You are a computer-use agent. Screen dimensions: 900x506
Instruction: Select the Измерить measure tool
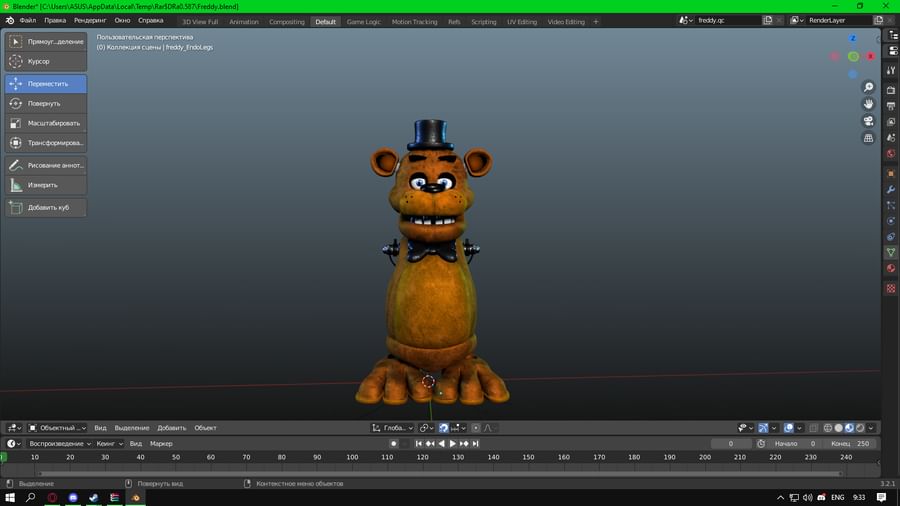(x=46, y=185)
